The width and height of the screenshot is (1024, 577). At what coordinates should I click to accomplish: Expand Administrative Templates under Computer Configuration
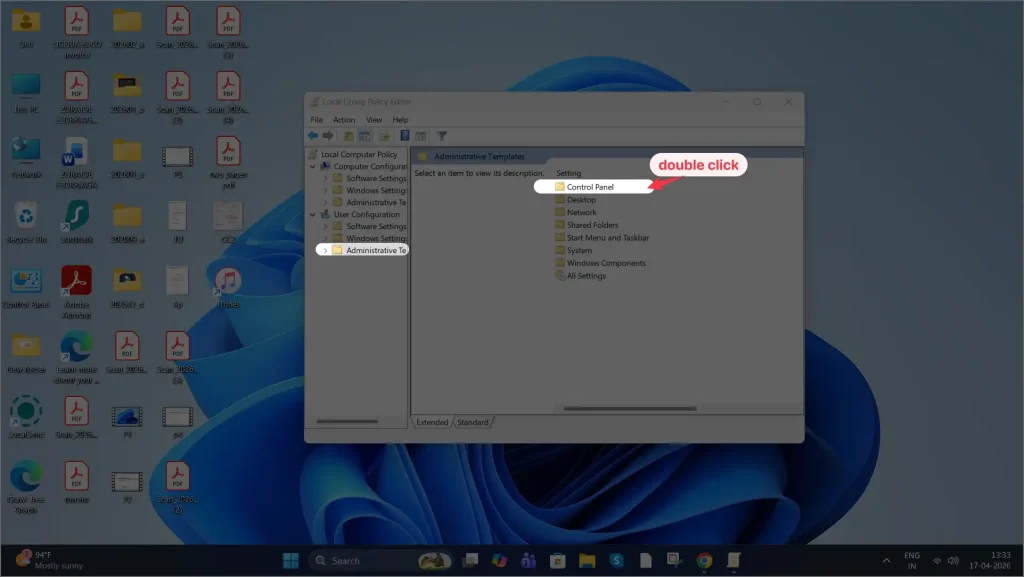pyautogui.click(x=326, y=202)
